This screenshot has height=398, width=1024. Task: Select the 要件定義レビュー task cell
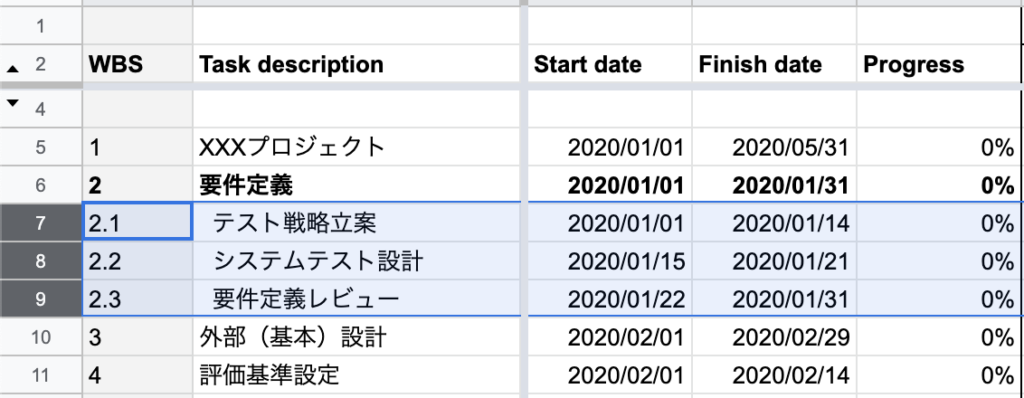click(x=358, y=299)
